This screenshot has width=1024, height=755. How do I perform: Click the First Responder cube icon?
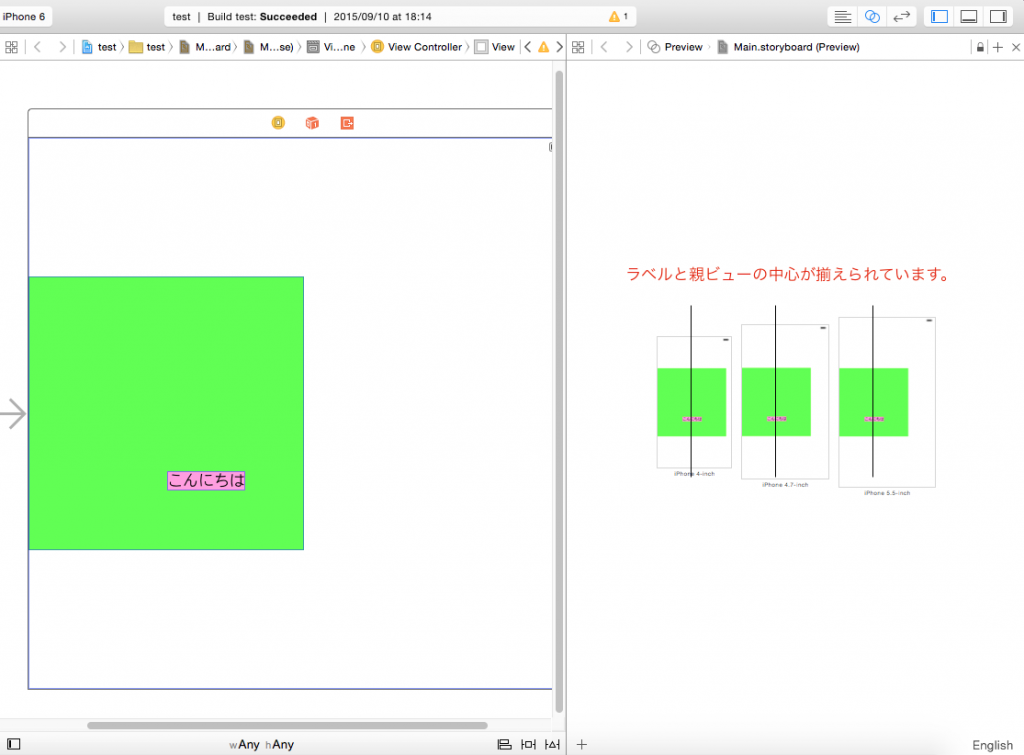click(312, 123)
